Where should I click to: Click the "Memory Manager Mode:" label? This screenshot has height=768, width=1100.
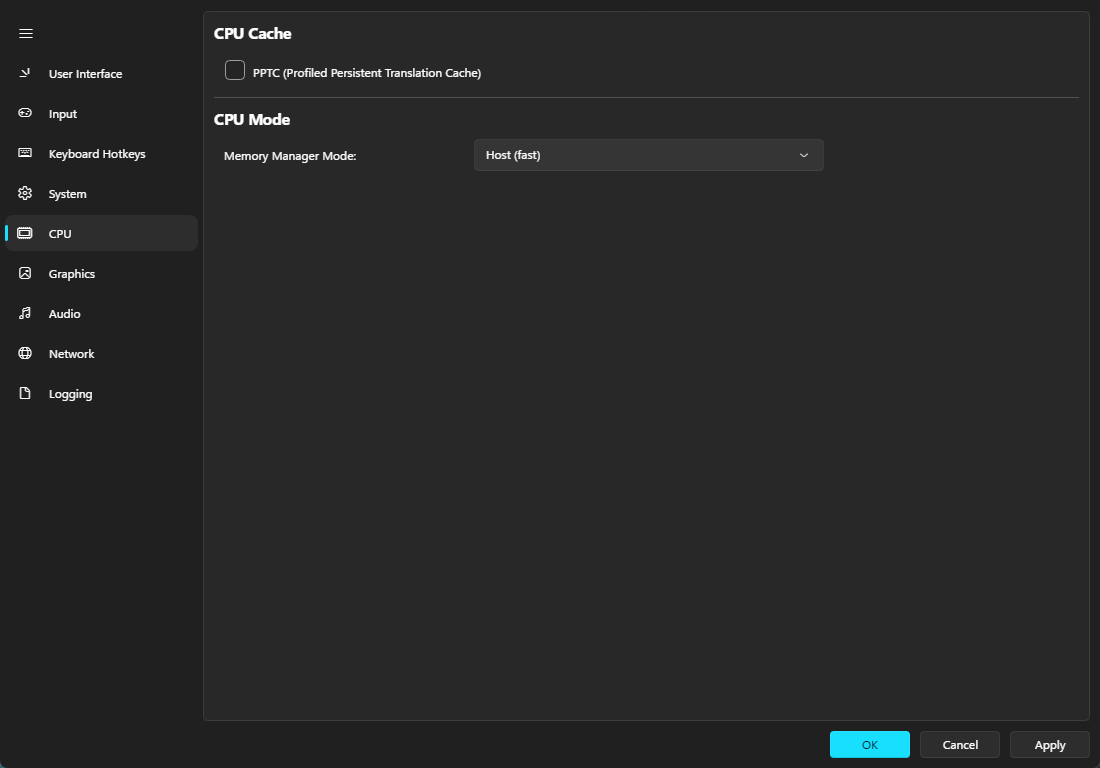coord(290,156)
